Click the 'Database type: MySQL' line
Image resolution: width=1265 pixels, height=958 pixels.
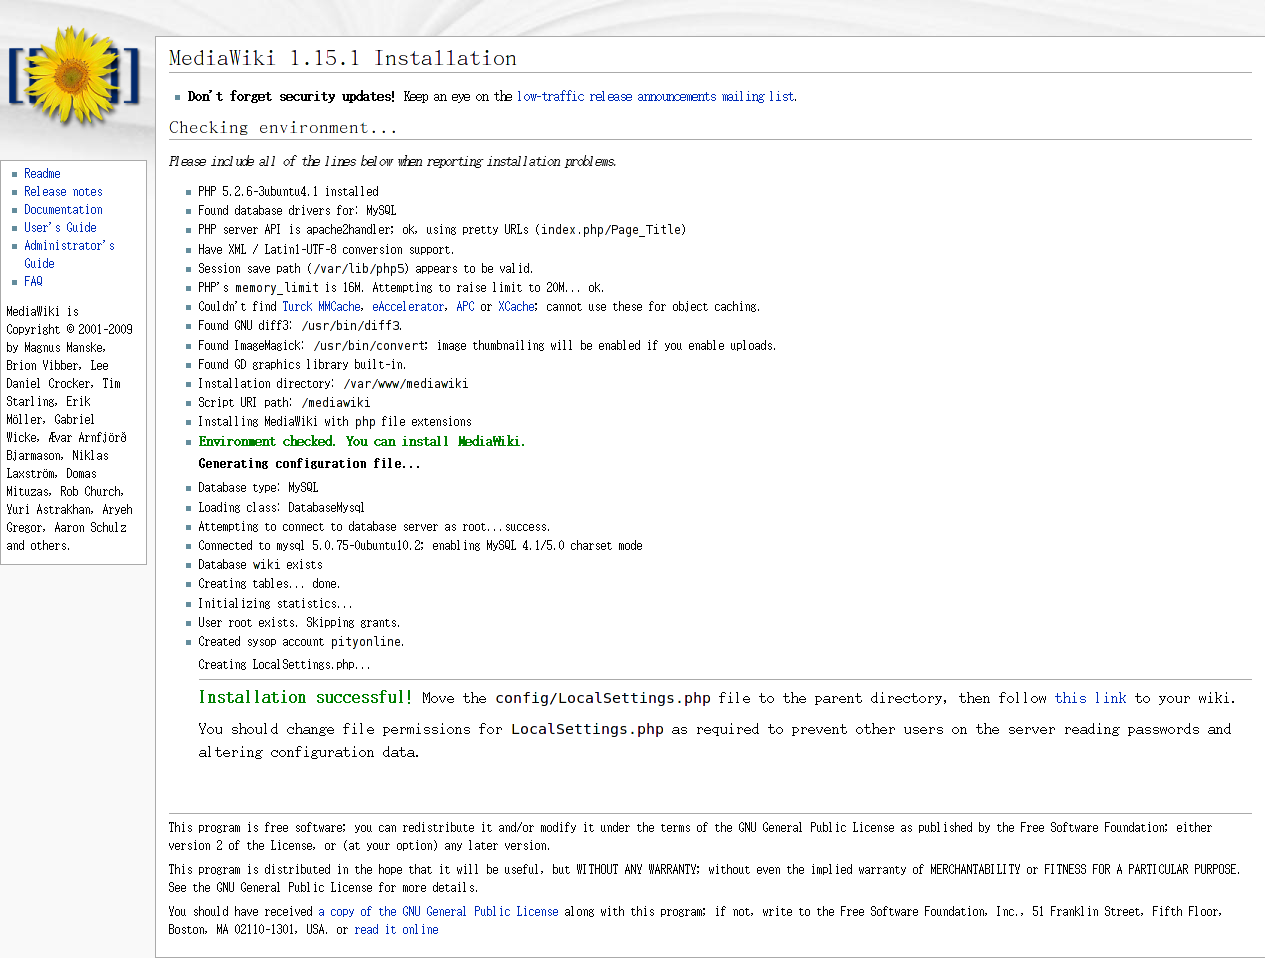click(x=258, y=488)
